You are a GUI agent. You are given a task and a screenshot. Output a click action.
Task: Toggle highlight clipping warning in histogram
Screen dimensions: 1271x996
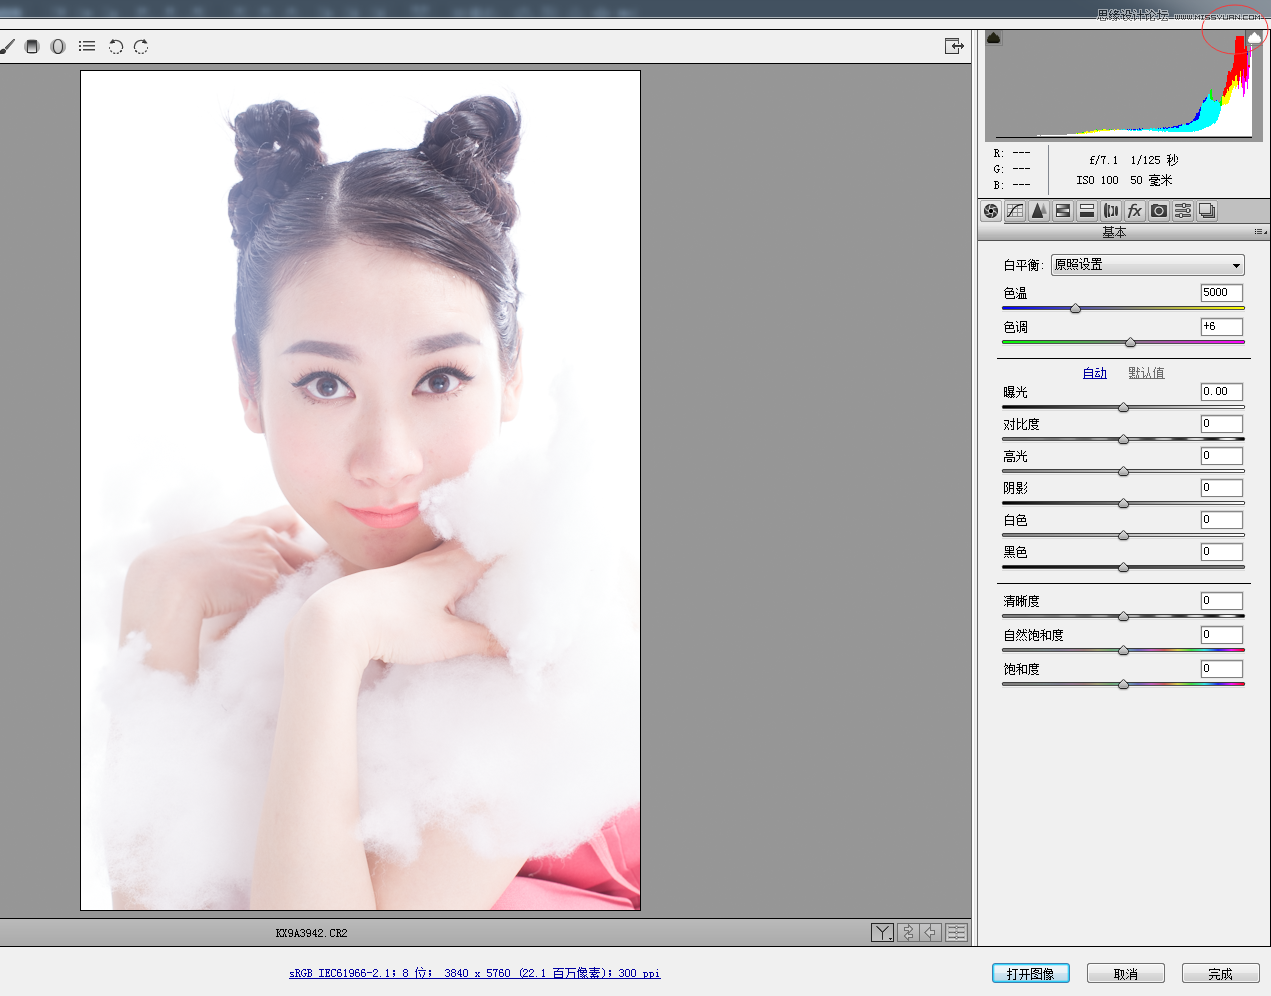(x=1254, y=38)
